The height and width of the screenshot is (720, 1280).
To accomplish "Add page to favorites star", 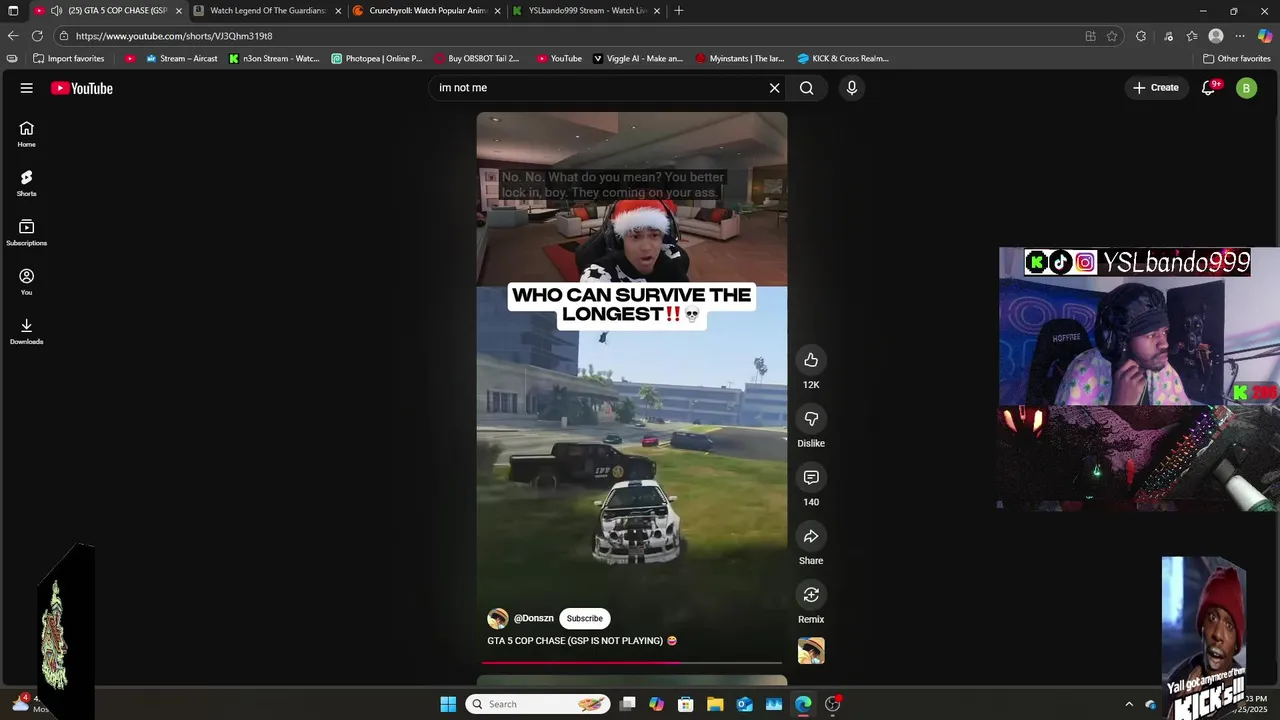I will [1112, 36].
